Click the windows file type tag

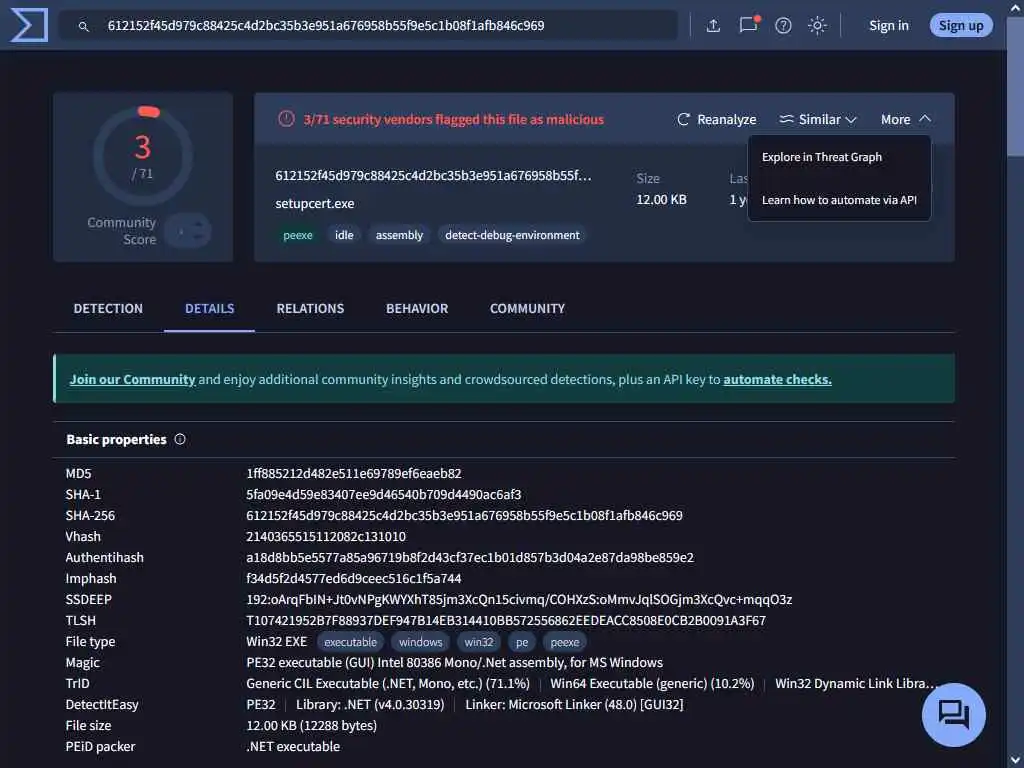[x=421, y=642]
